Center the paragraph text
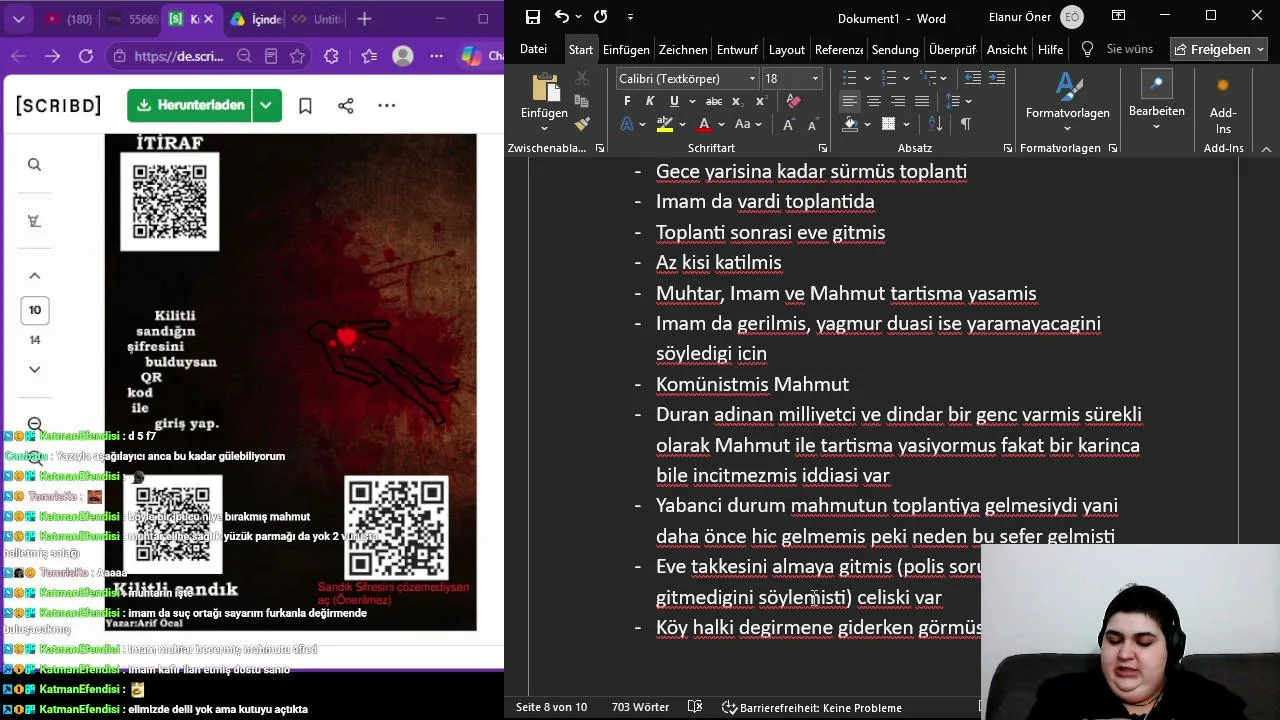Viewport: 1280px width, 720px height. [x=873, y=101]
